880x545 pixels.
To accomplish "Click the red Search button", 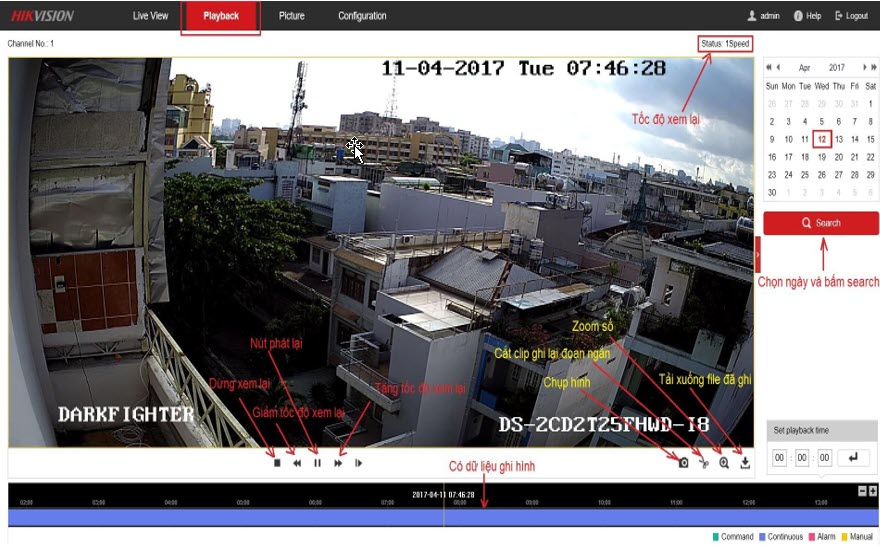I will click(x=820, y=223).
